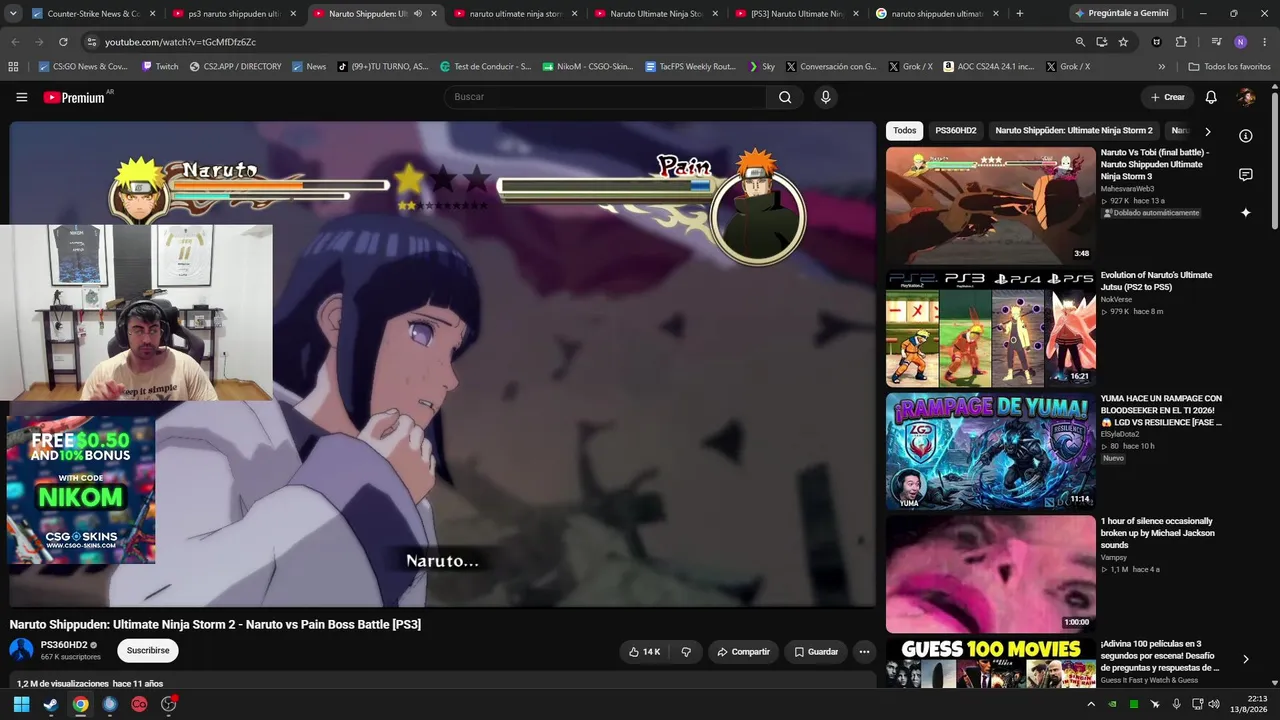The height and width of the screenshot is (720, 1280).
Task: Open the Chrome apps grid shortcut
Action: point(13,67)
